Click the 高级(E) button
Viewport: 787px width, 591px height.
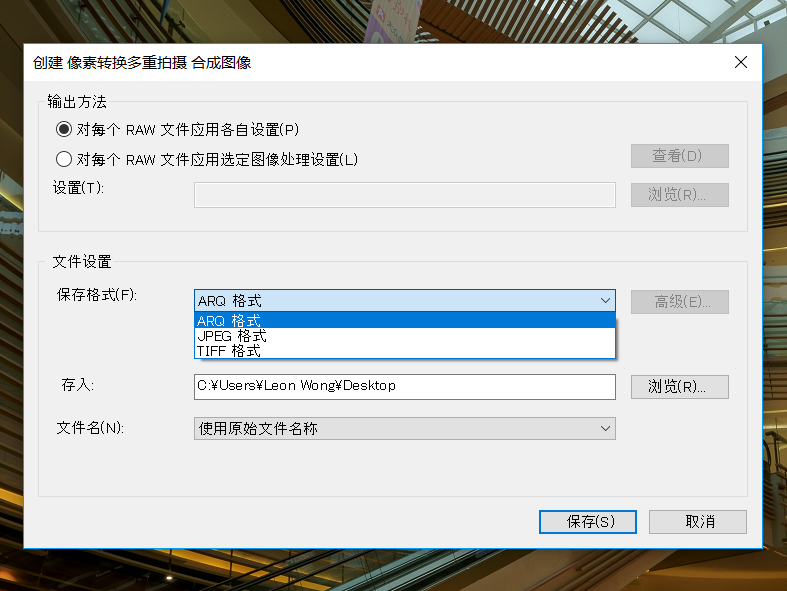tap(680, 302)
